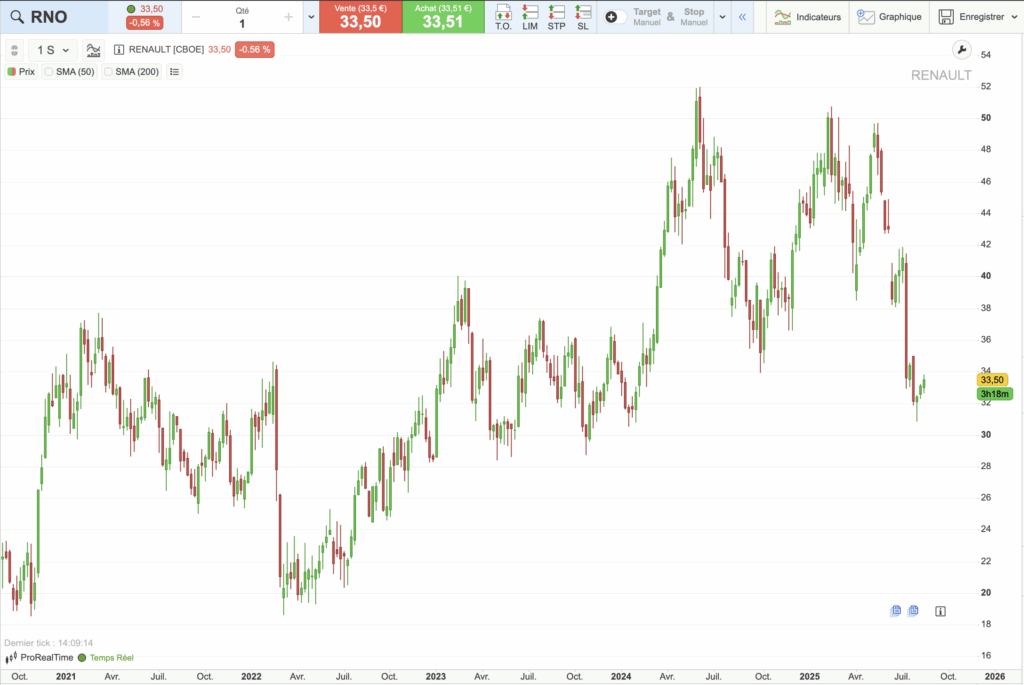Open the 1 S timeframe dropdown
The height and width of the screenshot is (685, 1024).
(54, 49)
